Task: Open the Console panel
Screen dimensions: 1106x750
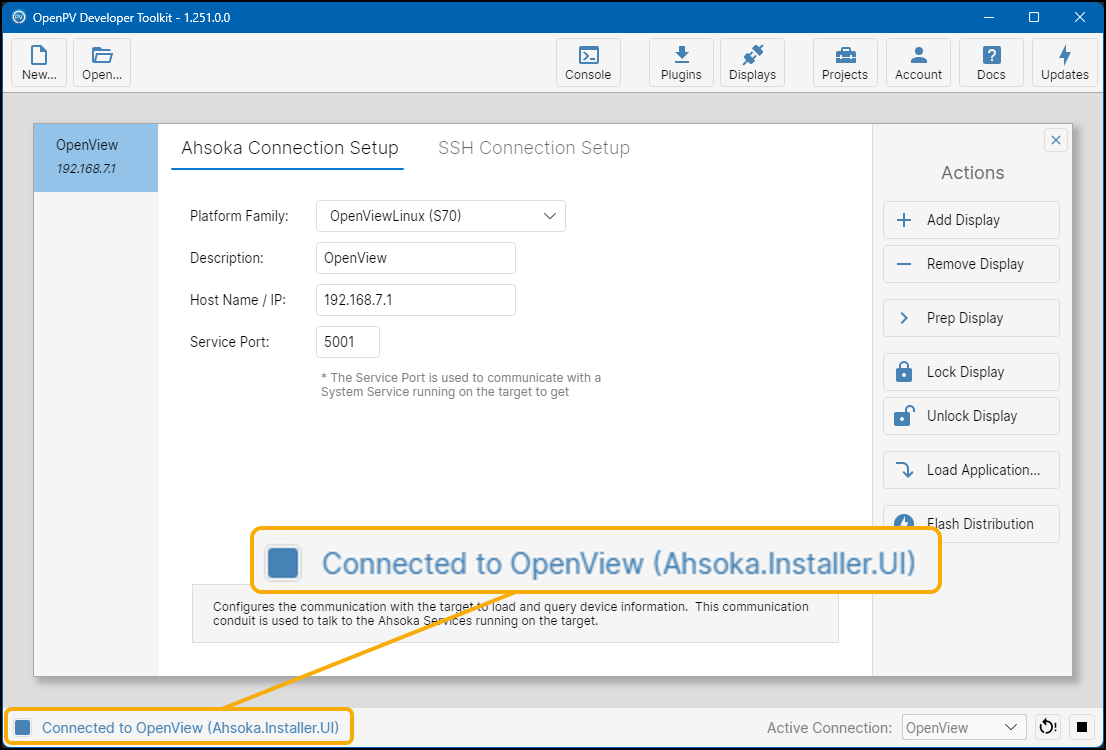Action: [588, 63]
